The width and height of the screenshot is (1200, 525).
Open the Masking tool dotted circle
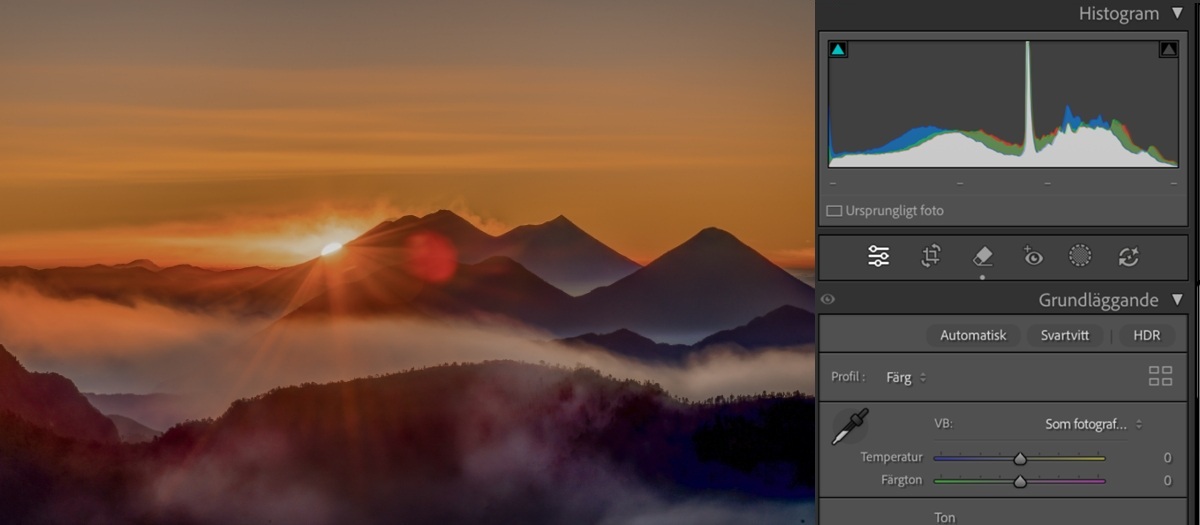point(1080,257)
